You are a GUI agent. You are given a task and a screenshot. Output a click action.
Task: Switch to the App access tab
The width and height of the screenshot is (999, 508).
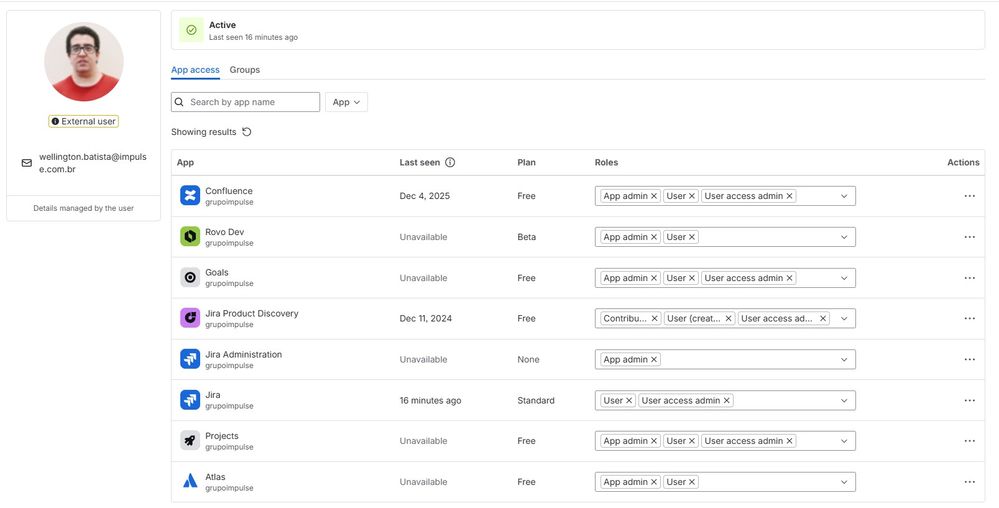click(x=195, y=70)
